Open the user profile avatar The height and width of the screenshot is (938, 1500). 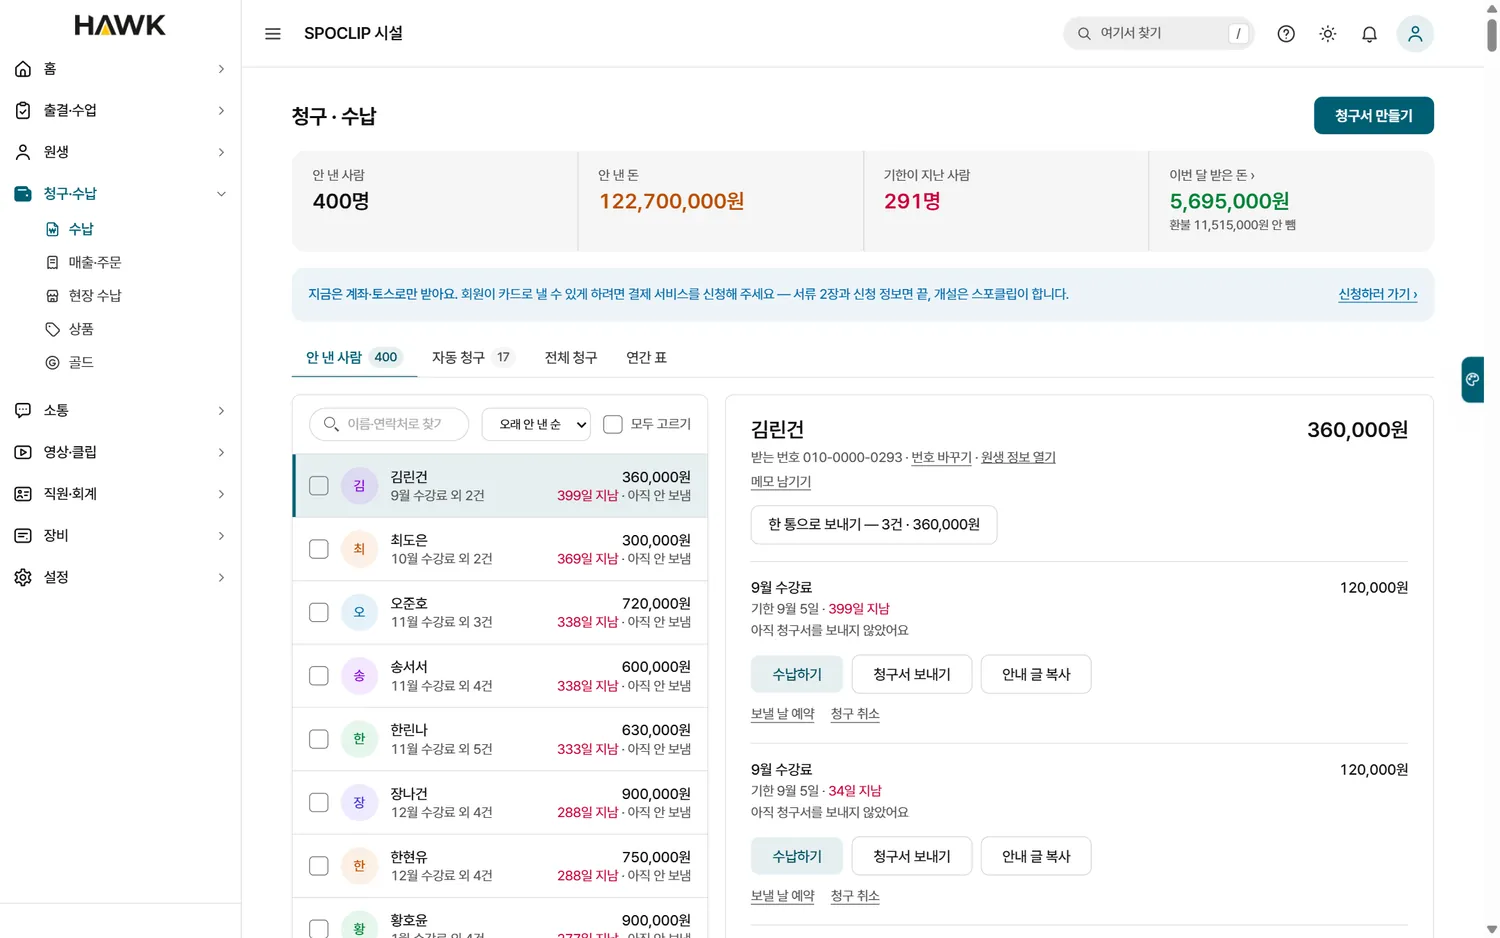click(1415, 34)
